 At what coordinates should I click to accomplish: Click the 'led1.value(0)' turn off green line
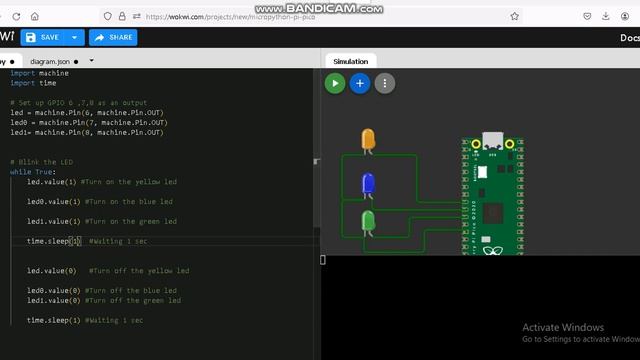104,300
